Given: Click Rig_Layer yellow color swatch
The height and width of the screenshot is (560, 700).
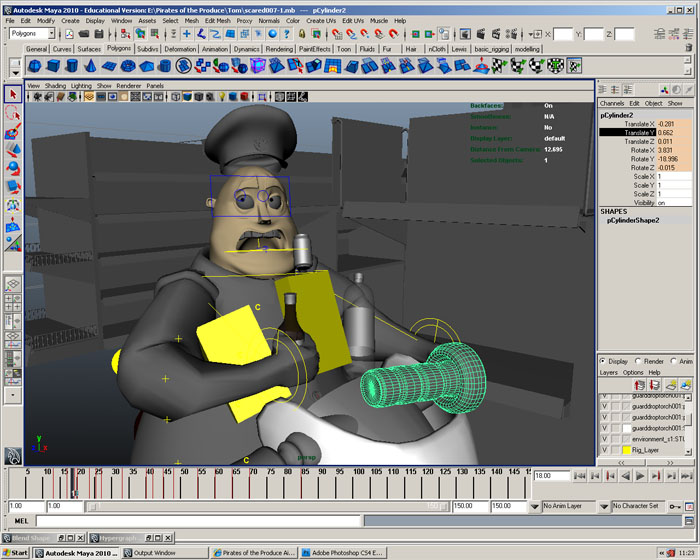Looking at the screenshot, I should [626, 450].
